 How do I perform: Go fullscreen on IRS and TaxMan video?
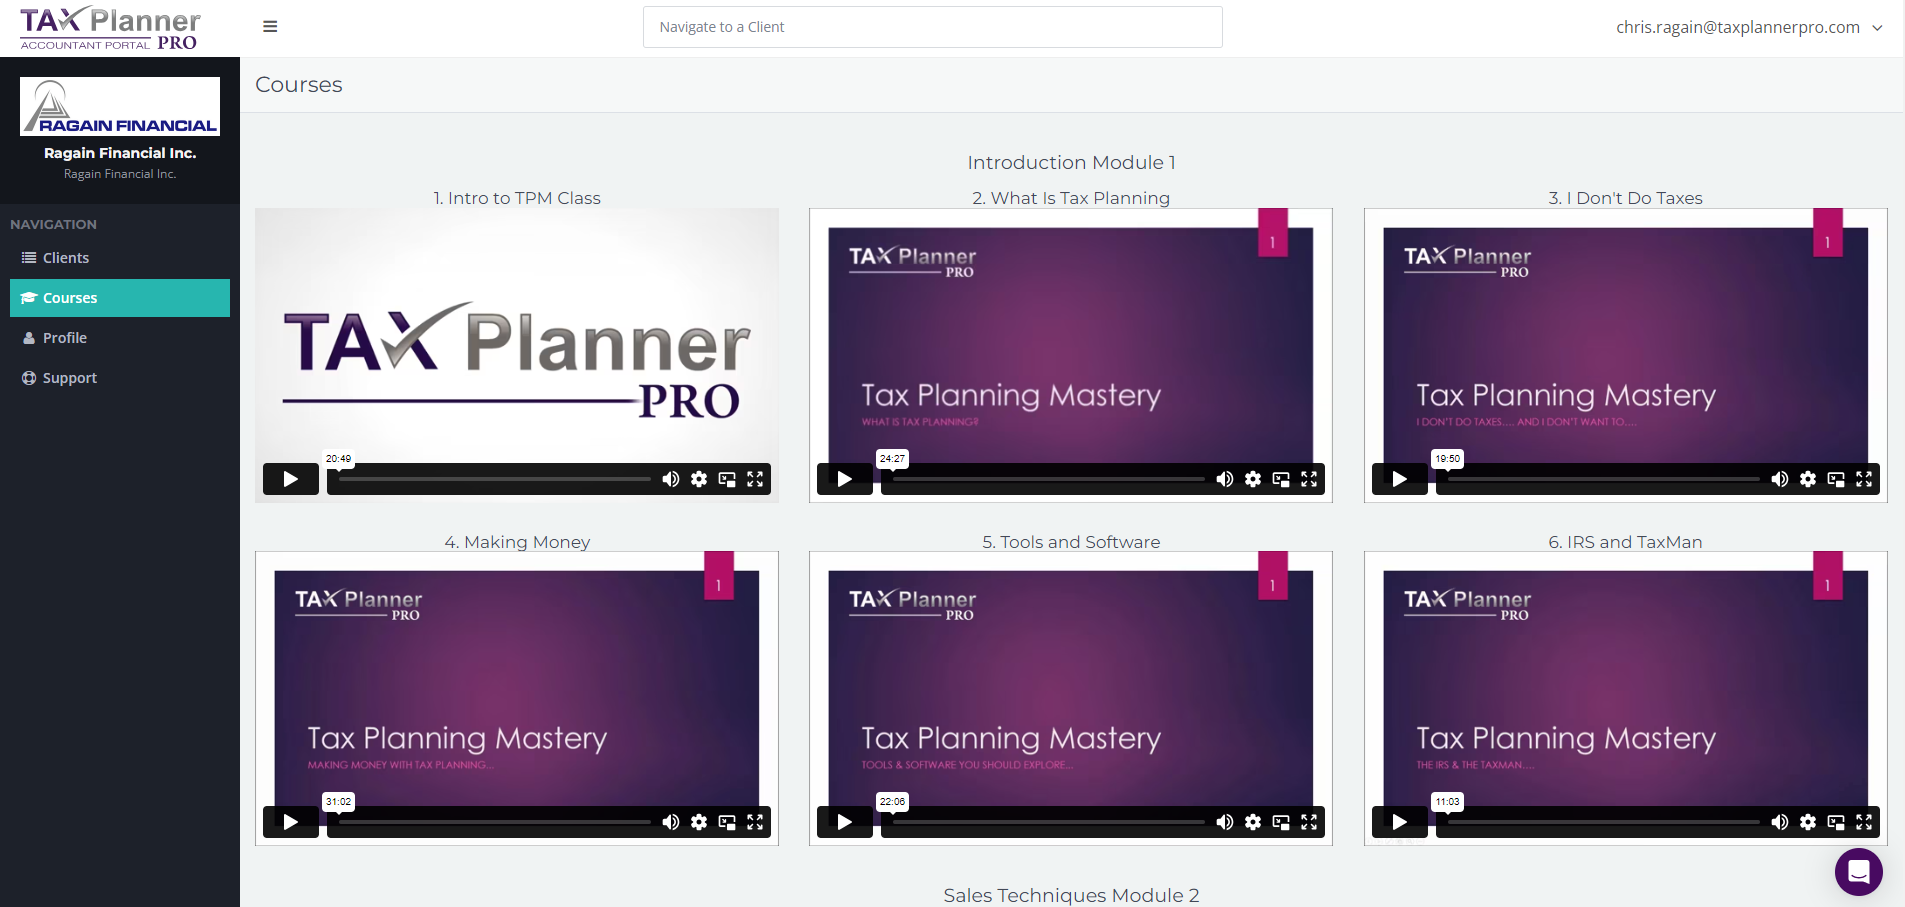[1864, 822]
